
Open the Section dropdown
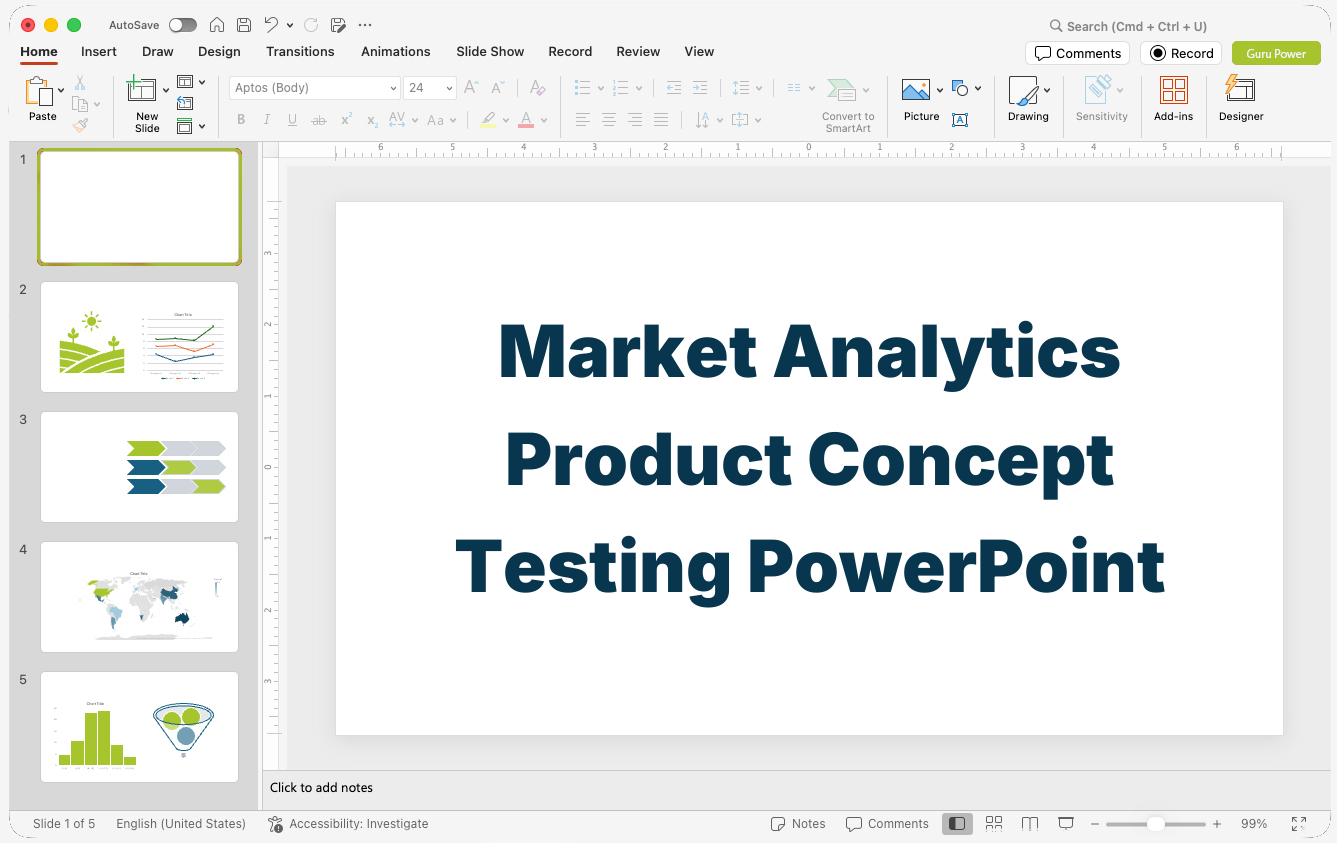pyautogui.click(x=191, y=126)
